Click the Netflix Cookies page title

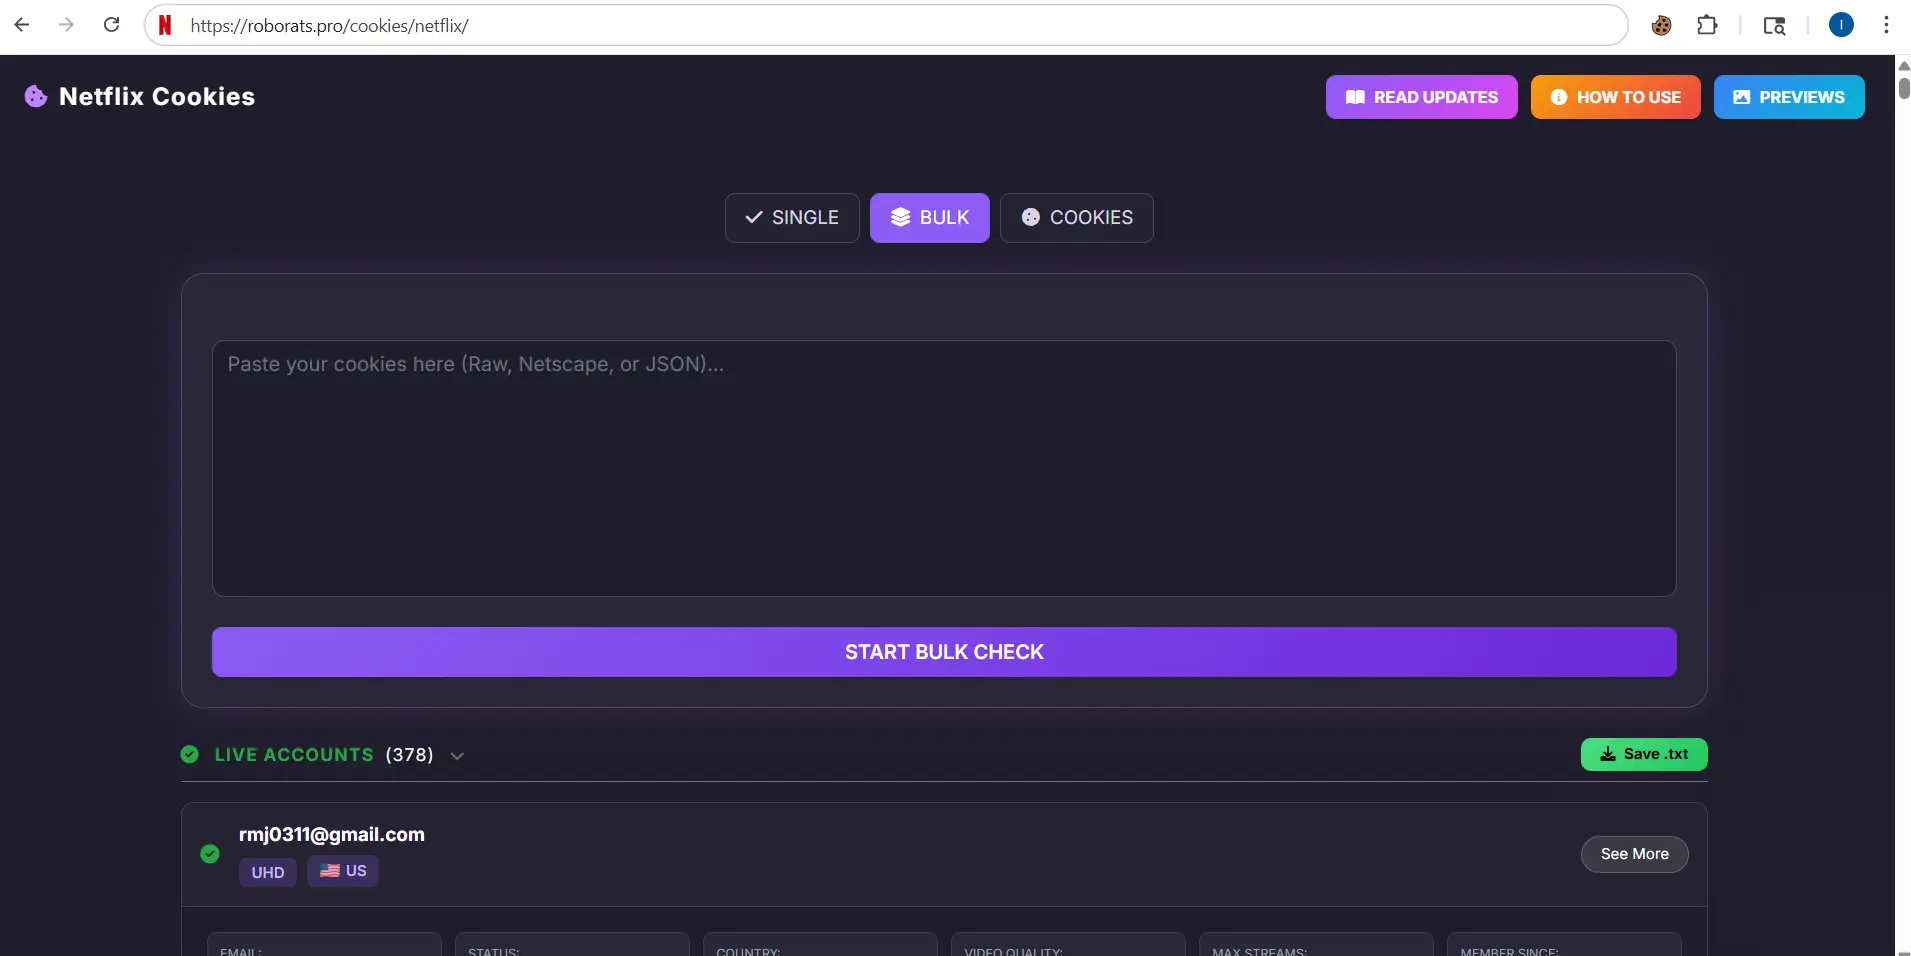click(157, 96)
